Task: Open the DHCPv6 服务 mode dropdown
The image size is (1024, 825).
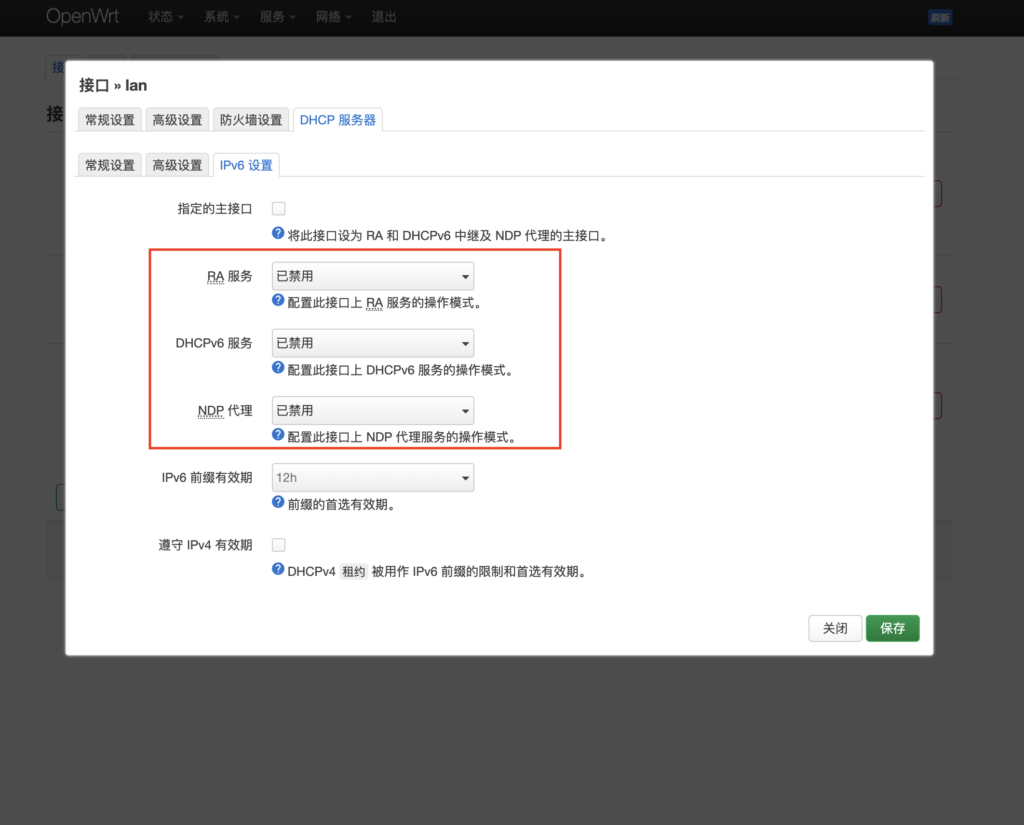Action: click(373, 344)
